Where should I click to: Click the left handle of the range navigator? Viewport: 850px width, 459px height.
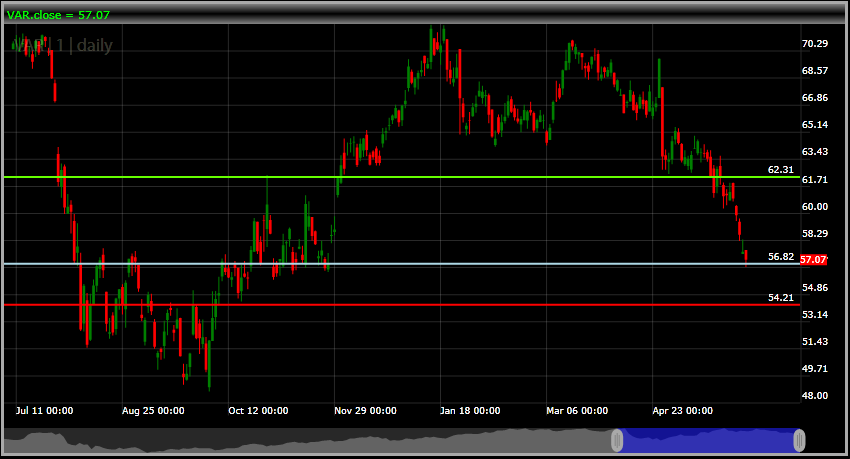point(617,440)
